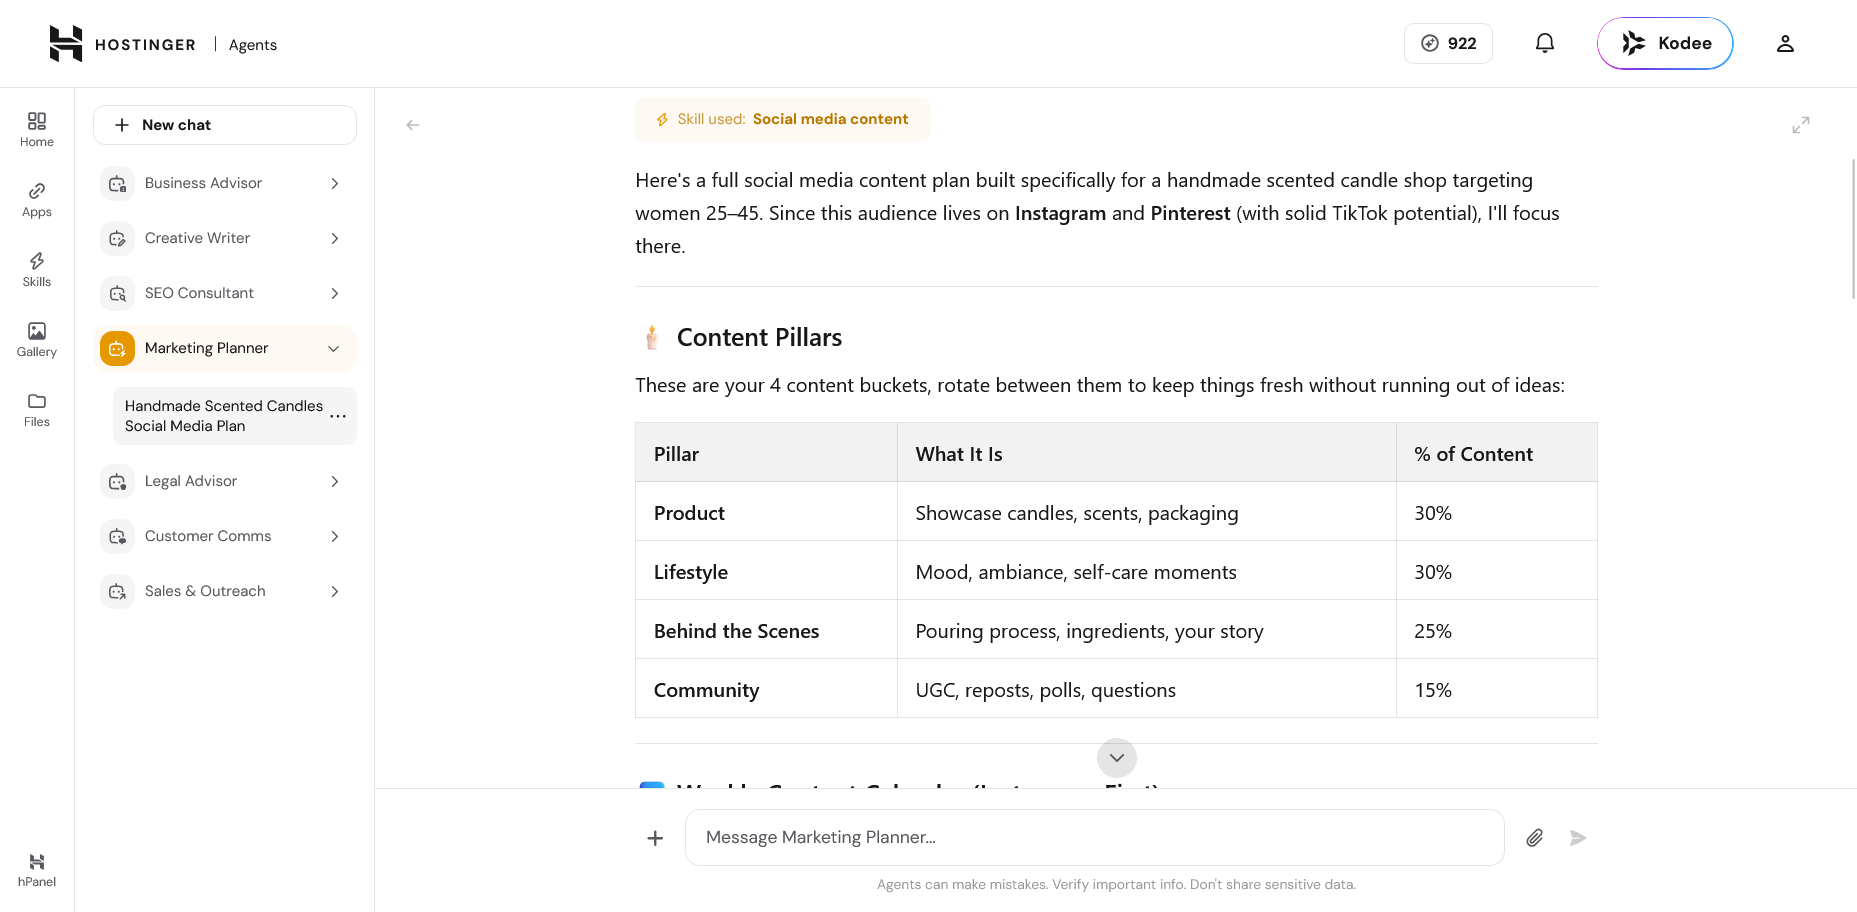1857x912 pixels.
Task: Open the Gallery sidebar section
Action: [37, 339]
